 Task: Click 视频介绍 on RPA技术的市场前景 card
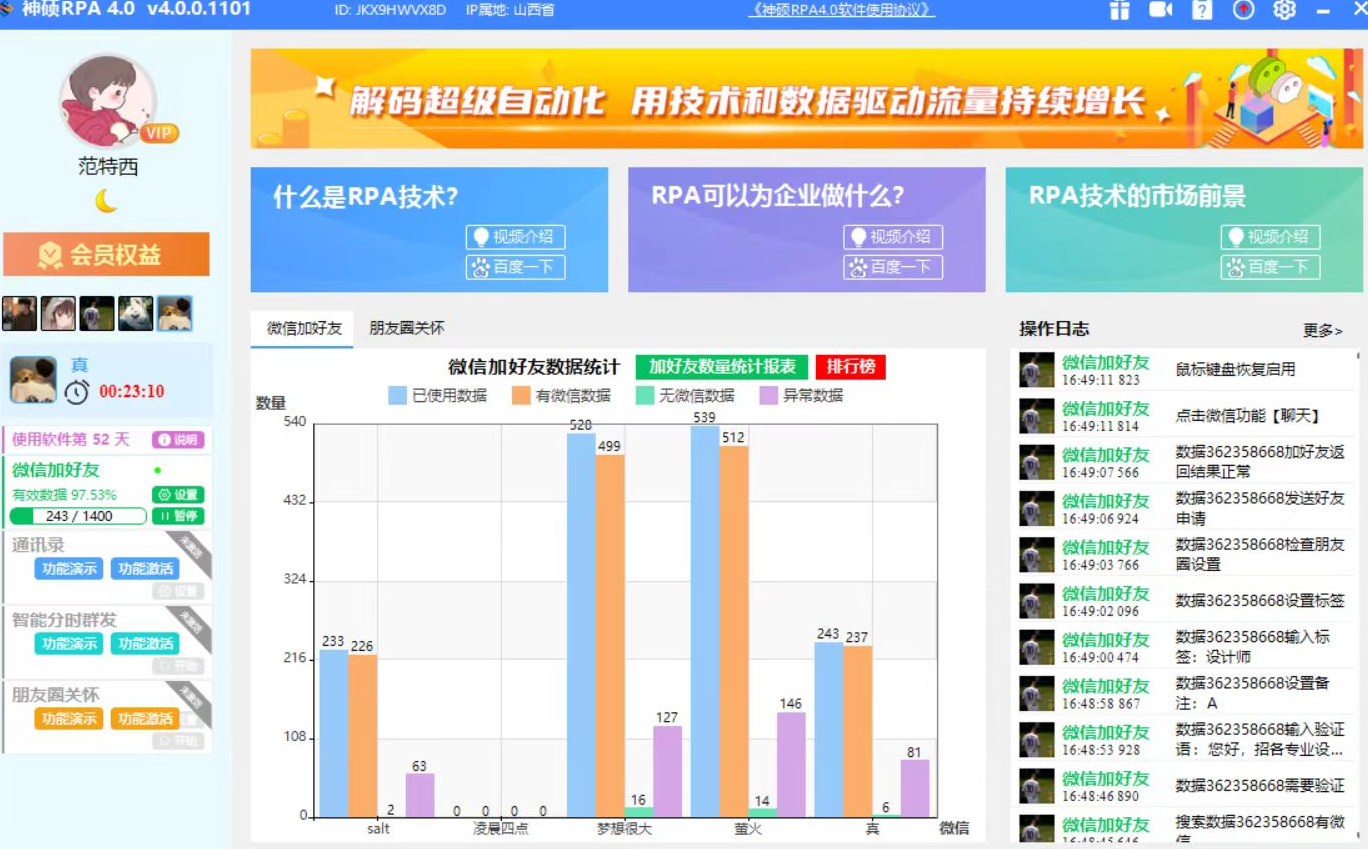coord(1270,237)
